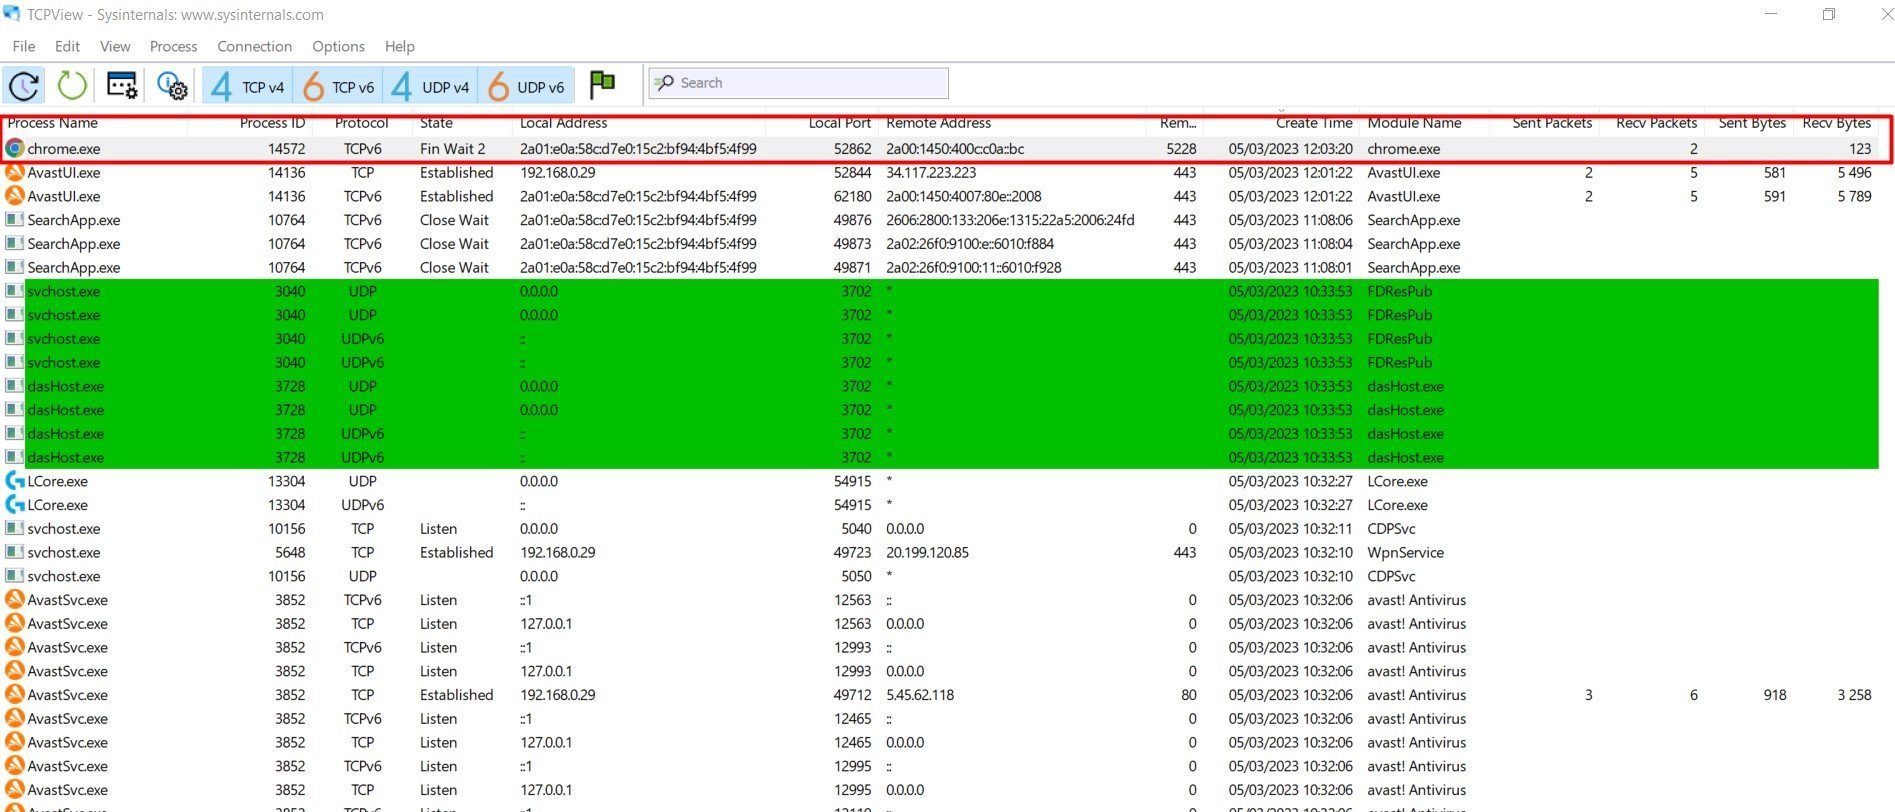This screenshot has height=812, width=1895.
Task: Open the Help menu
Action: tap(399, 46)
